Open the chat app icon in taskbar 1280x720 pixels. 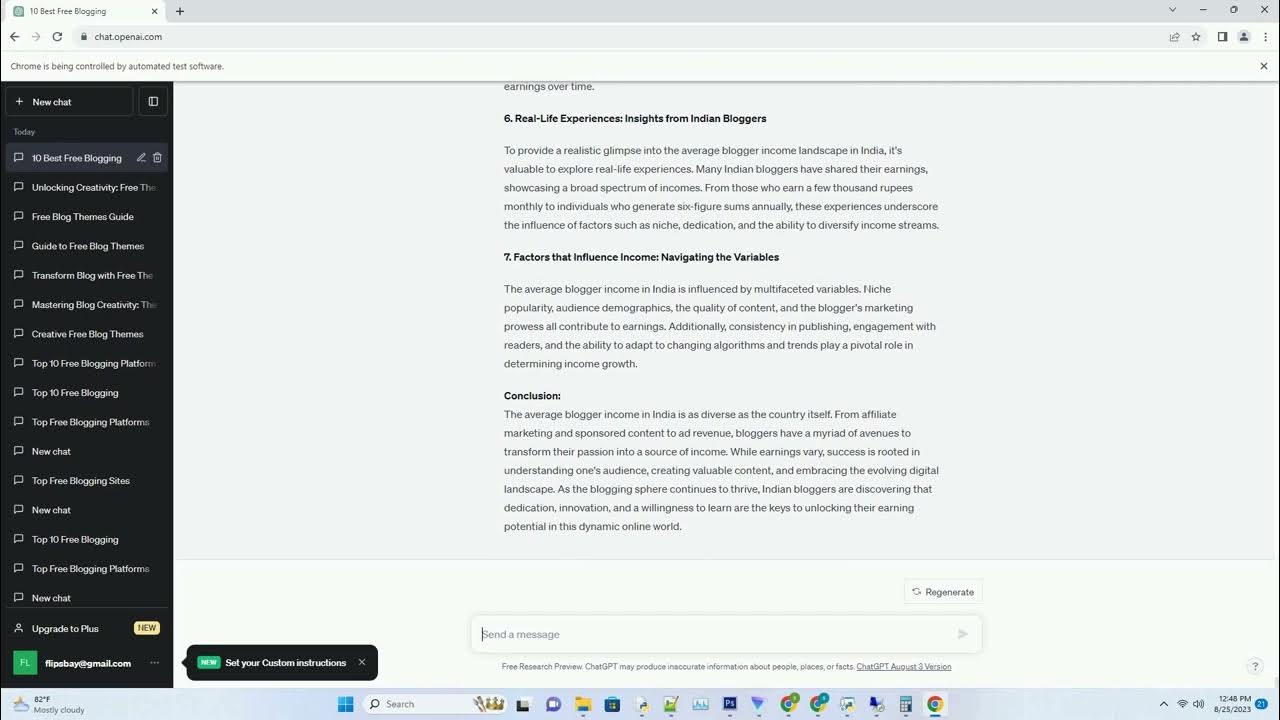tap(553, 704)
